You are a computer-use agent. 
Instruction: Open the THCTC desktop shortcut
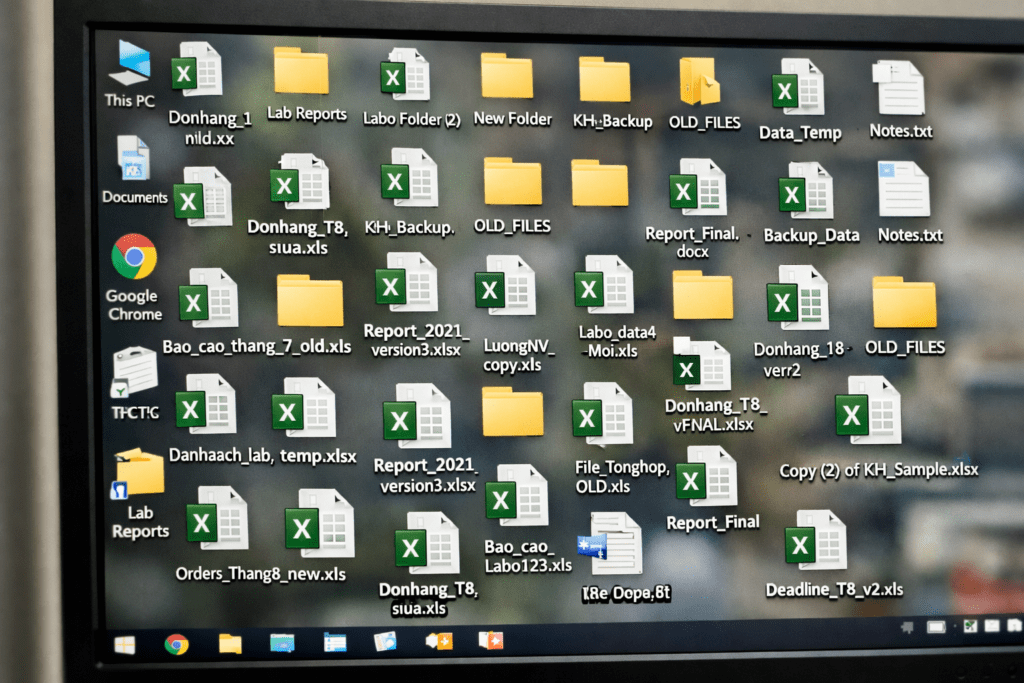point(134,373)
